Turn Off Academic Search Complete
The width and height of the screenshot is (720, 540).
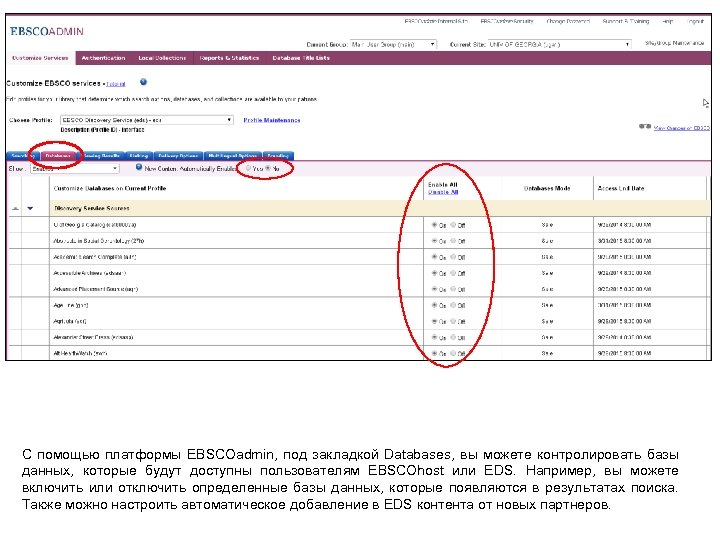[453, 257]
